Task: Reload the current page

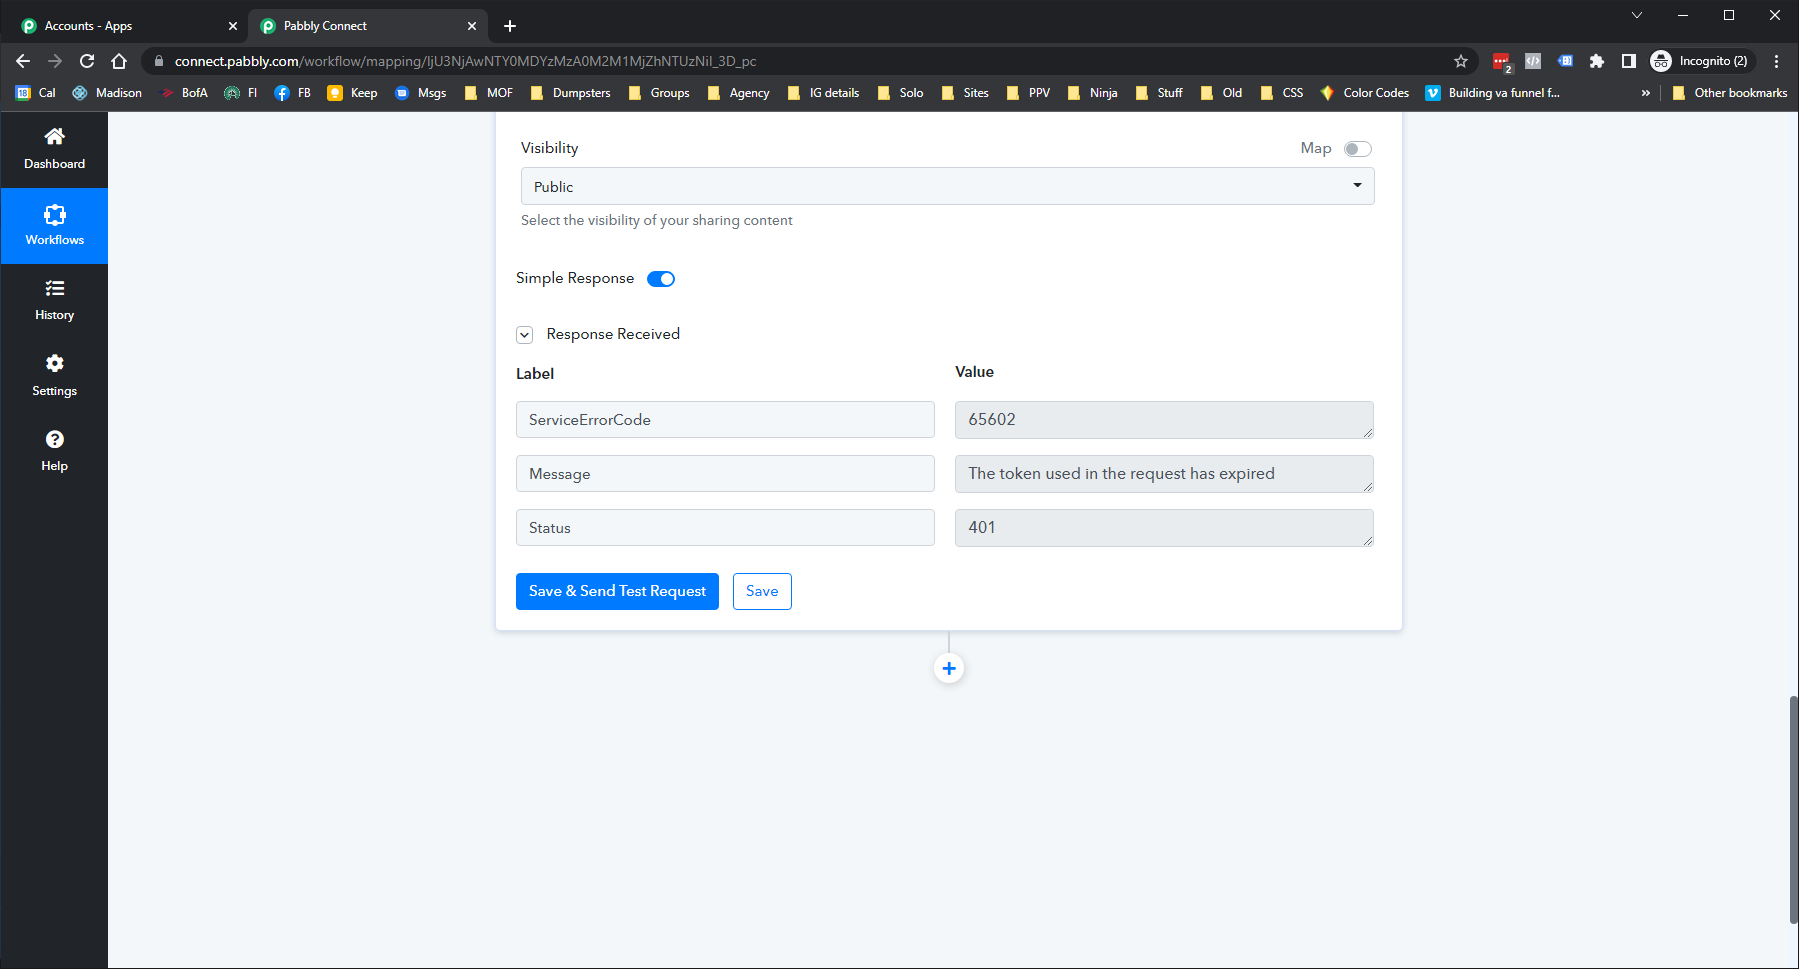Action: (x=87, y=61)
